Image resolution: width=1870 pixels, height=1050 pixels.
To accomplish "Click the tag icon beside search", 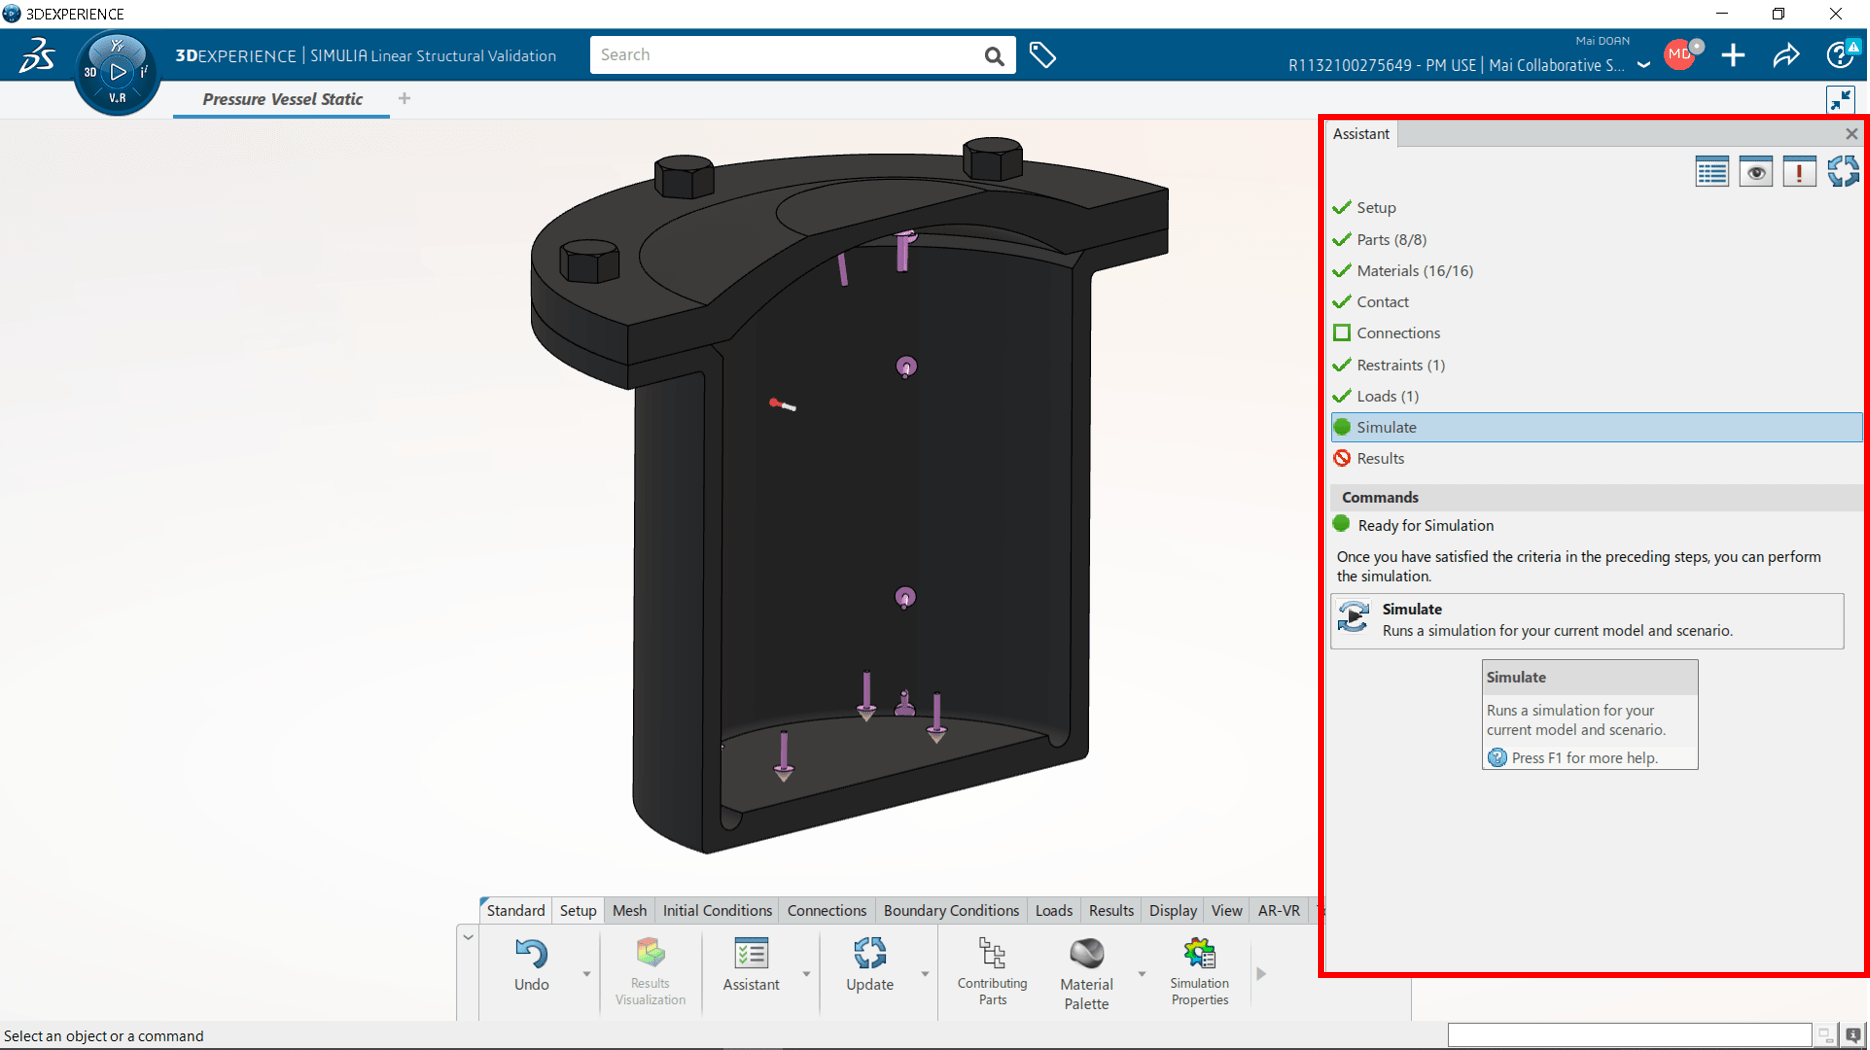I will (x=1042, y=56).
